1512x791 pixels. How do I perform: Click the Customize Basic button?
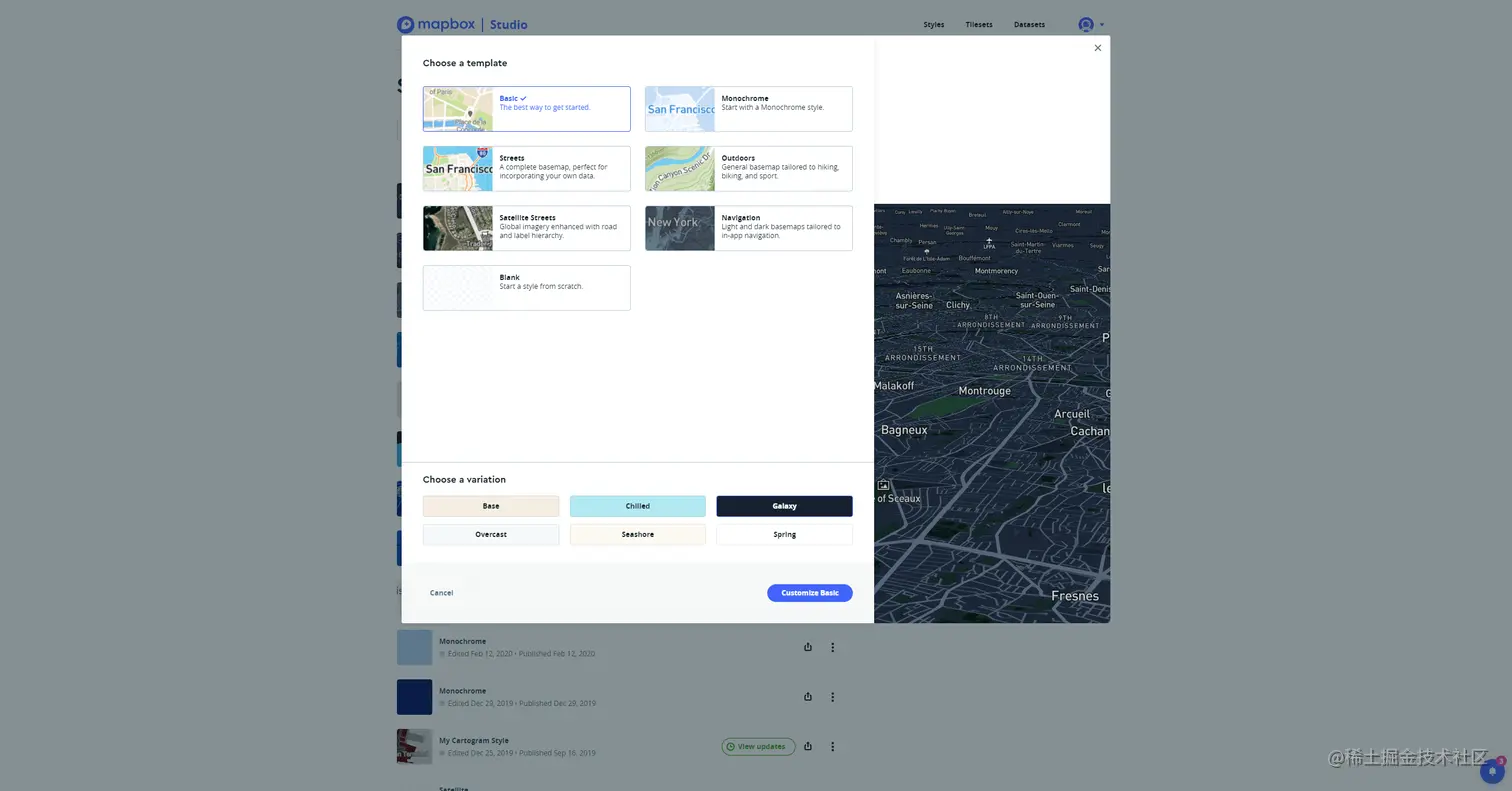[x=810, y=593]
